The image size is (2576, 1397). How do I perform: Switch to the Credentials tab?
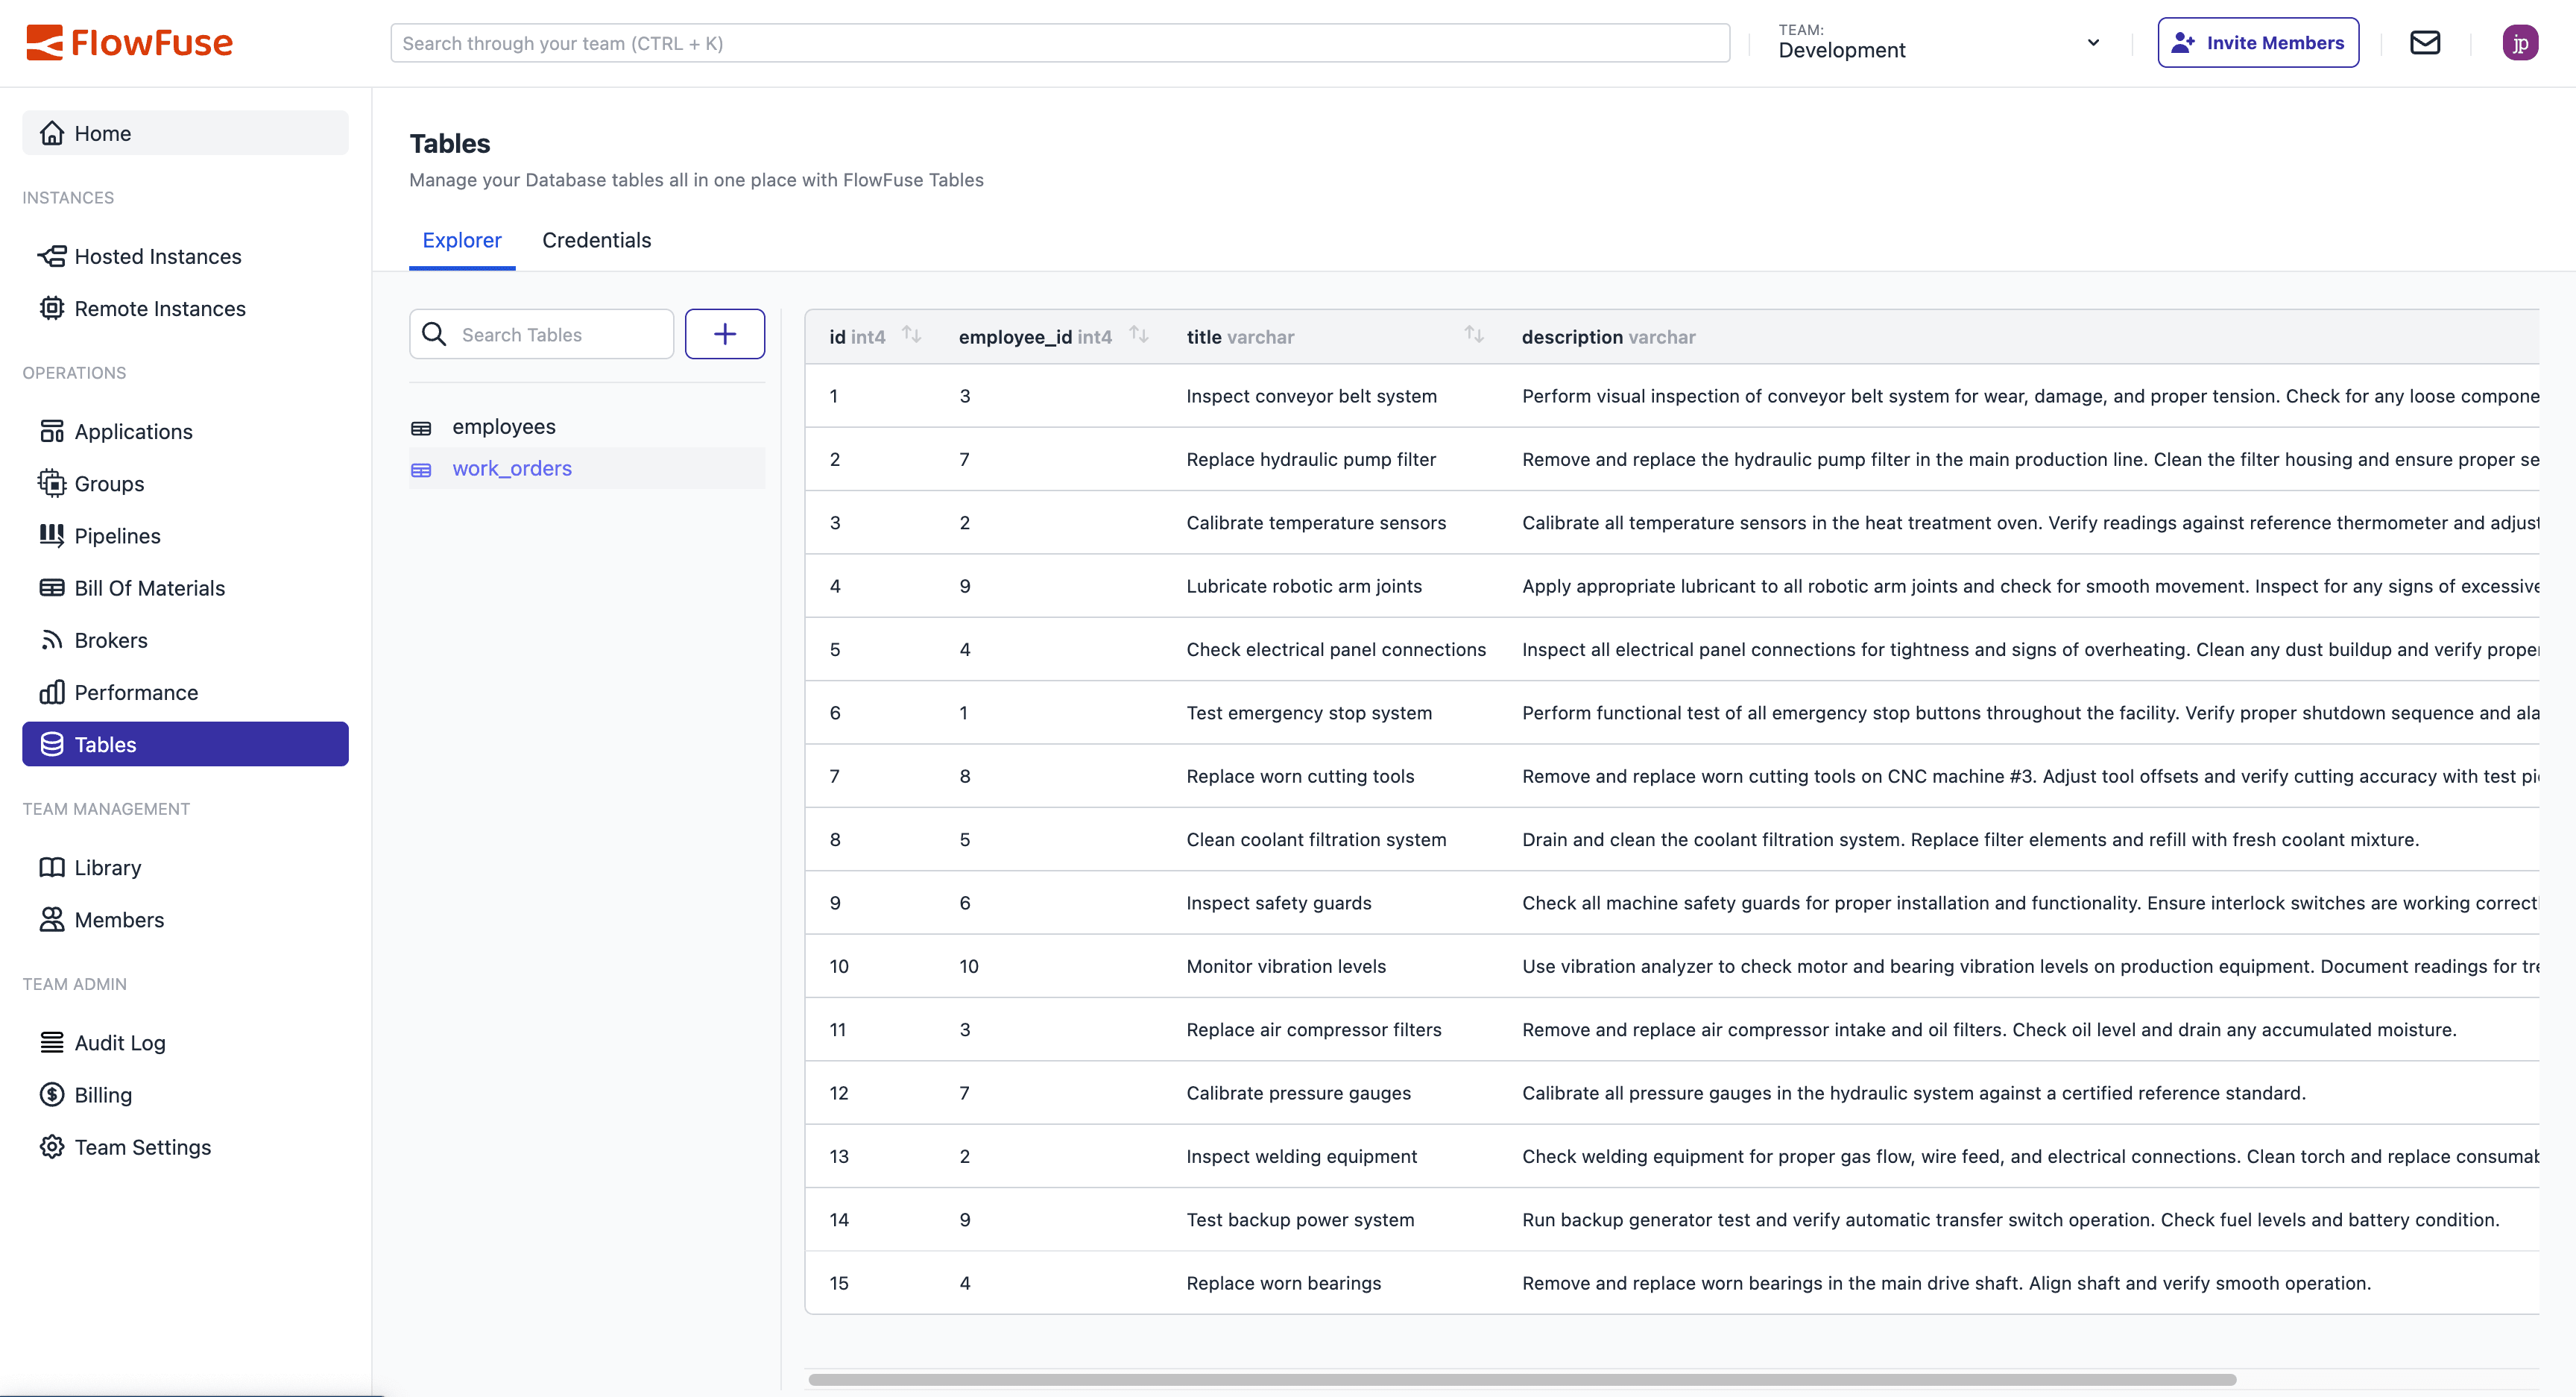tap(596, 240)
